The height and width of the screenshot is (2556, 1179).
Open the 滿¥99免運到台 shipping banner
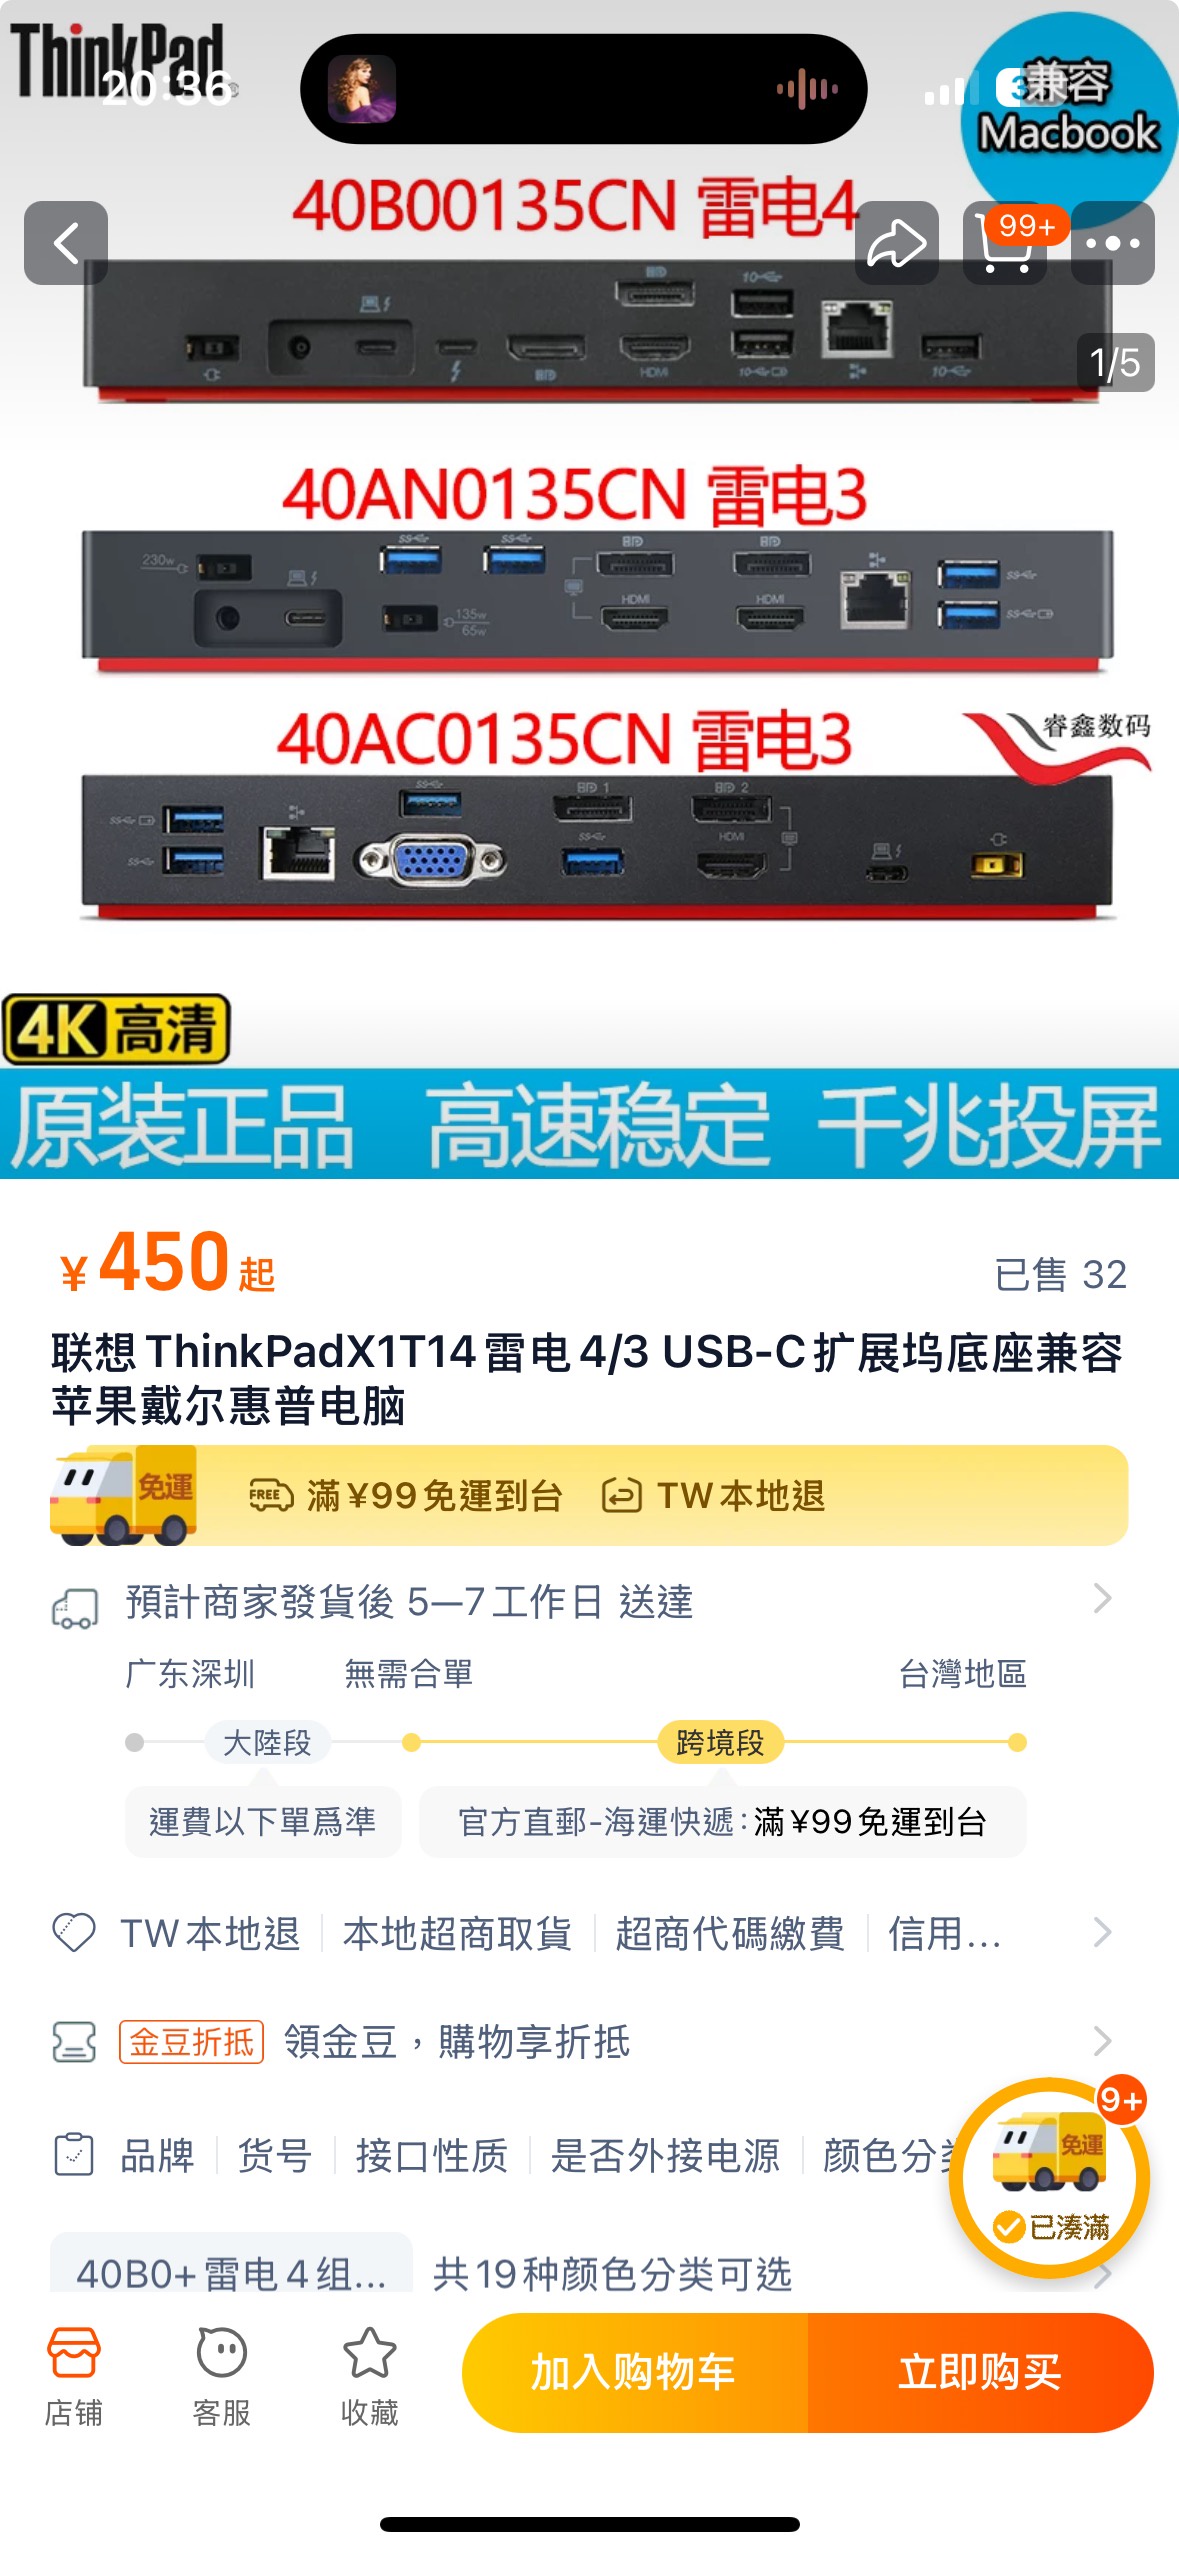click(589, 1495)
